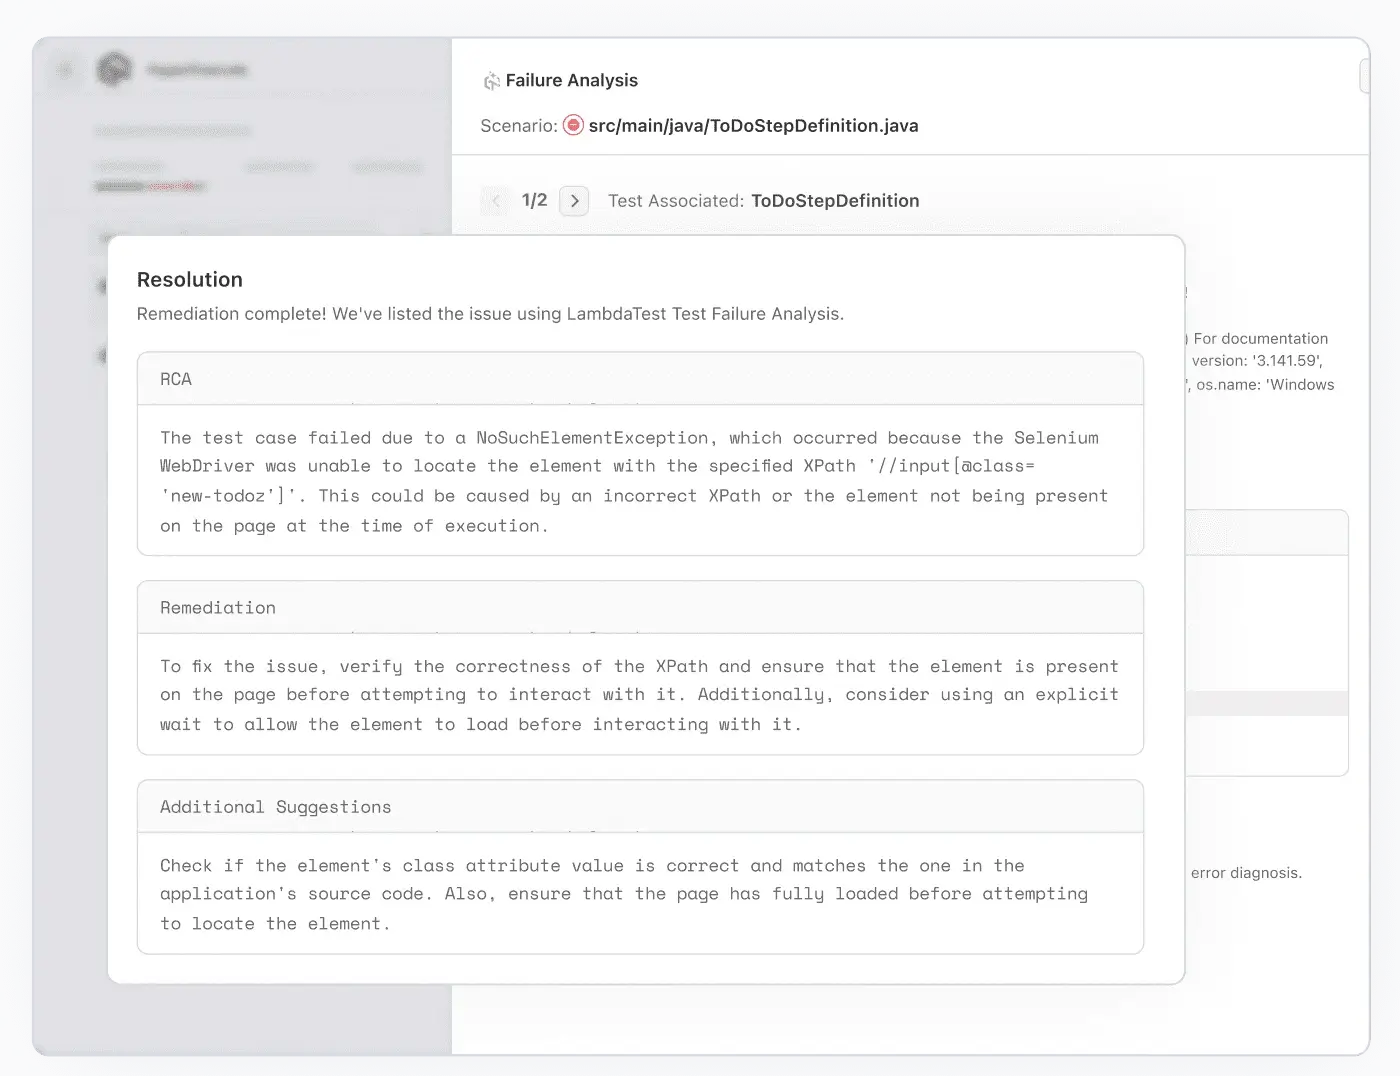Image resolution: width=1400 pixels, height=1076 pixels.
Task: Click the NoSuchElementException RCA explanation text
Action: pyautogui.click(x=634, y=481)
